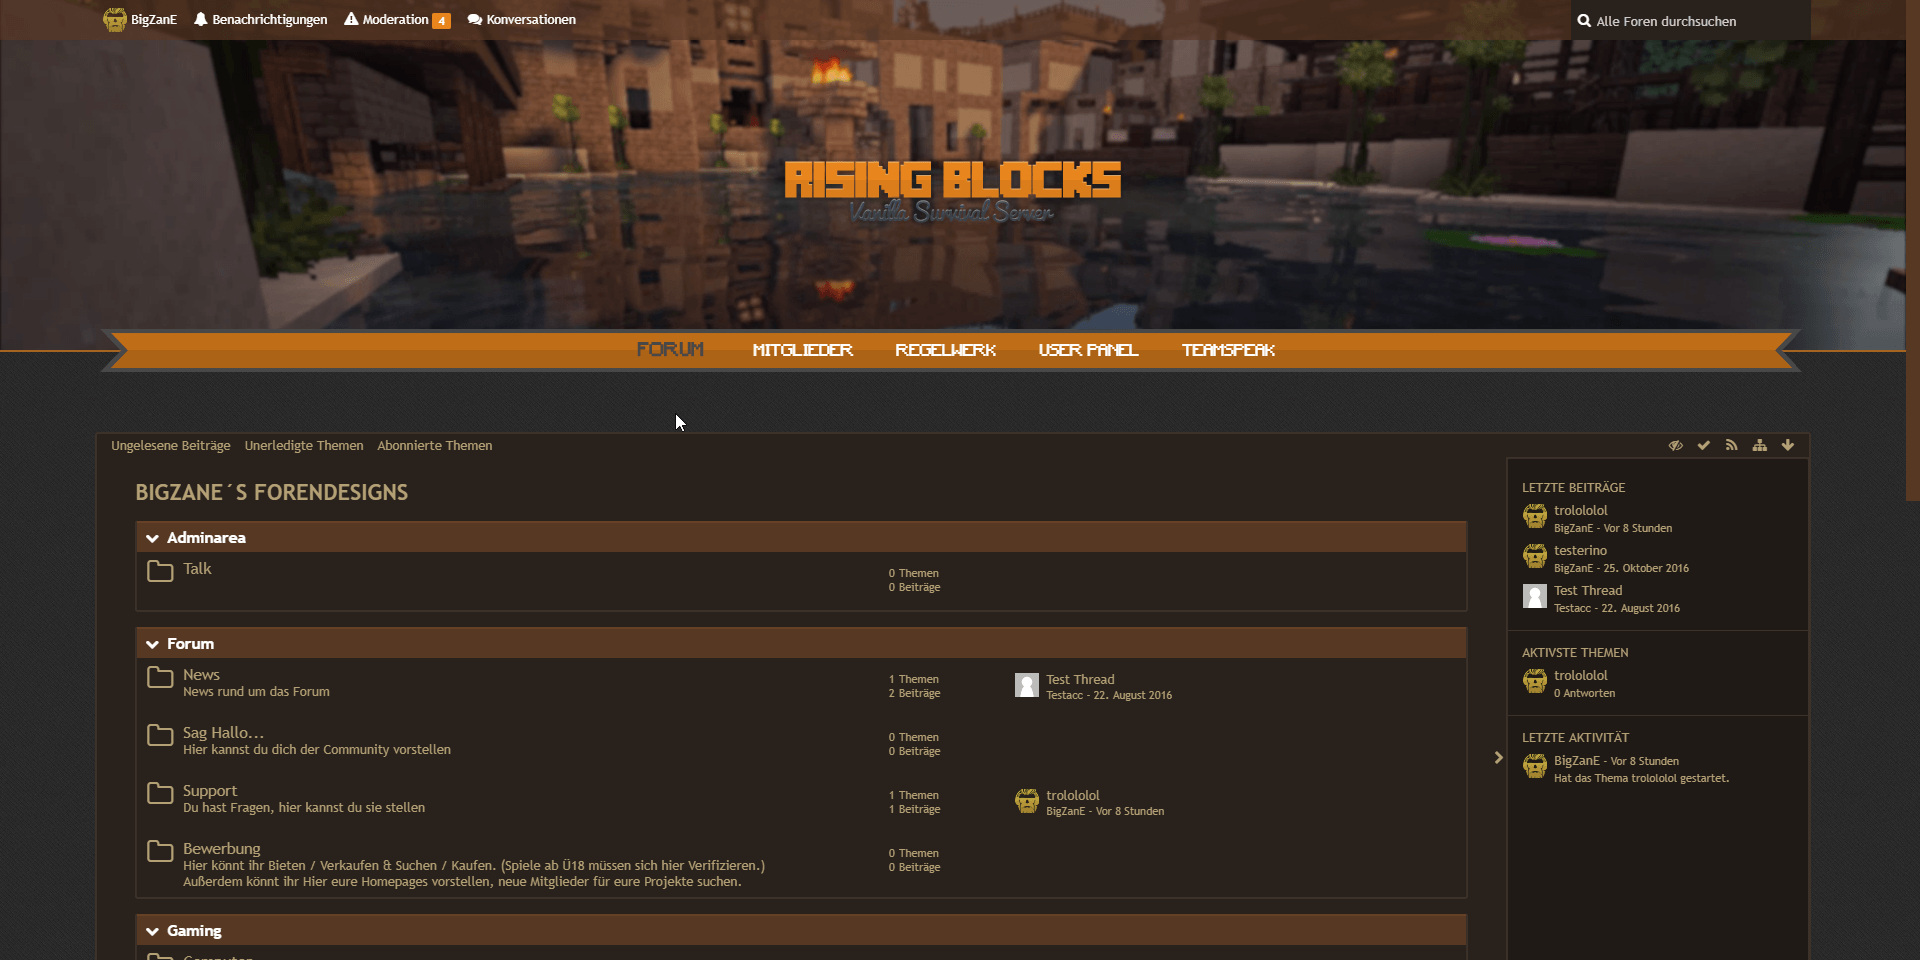Open trolololol under Letzte Beiträge
This screenshot has height=960, width=1920.
pyautogui.click(x=1581, y=511)
